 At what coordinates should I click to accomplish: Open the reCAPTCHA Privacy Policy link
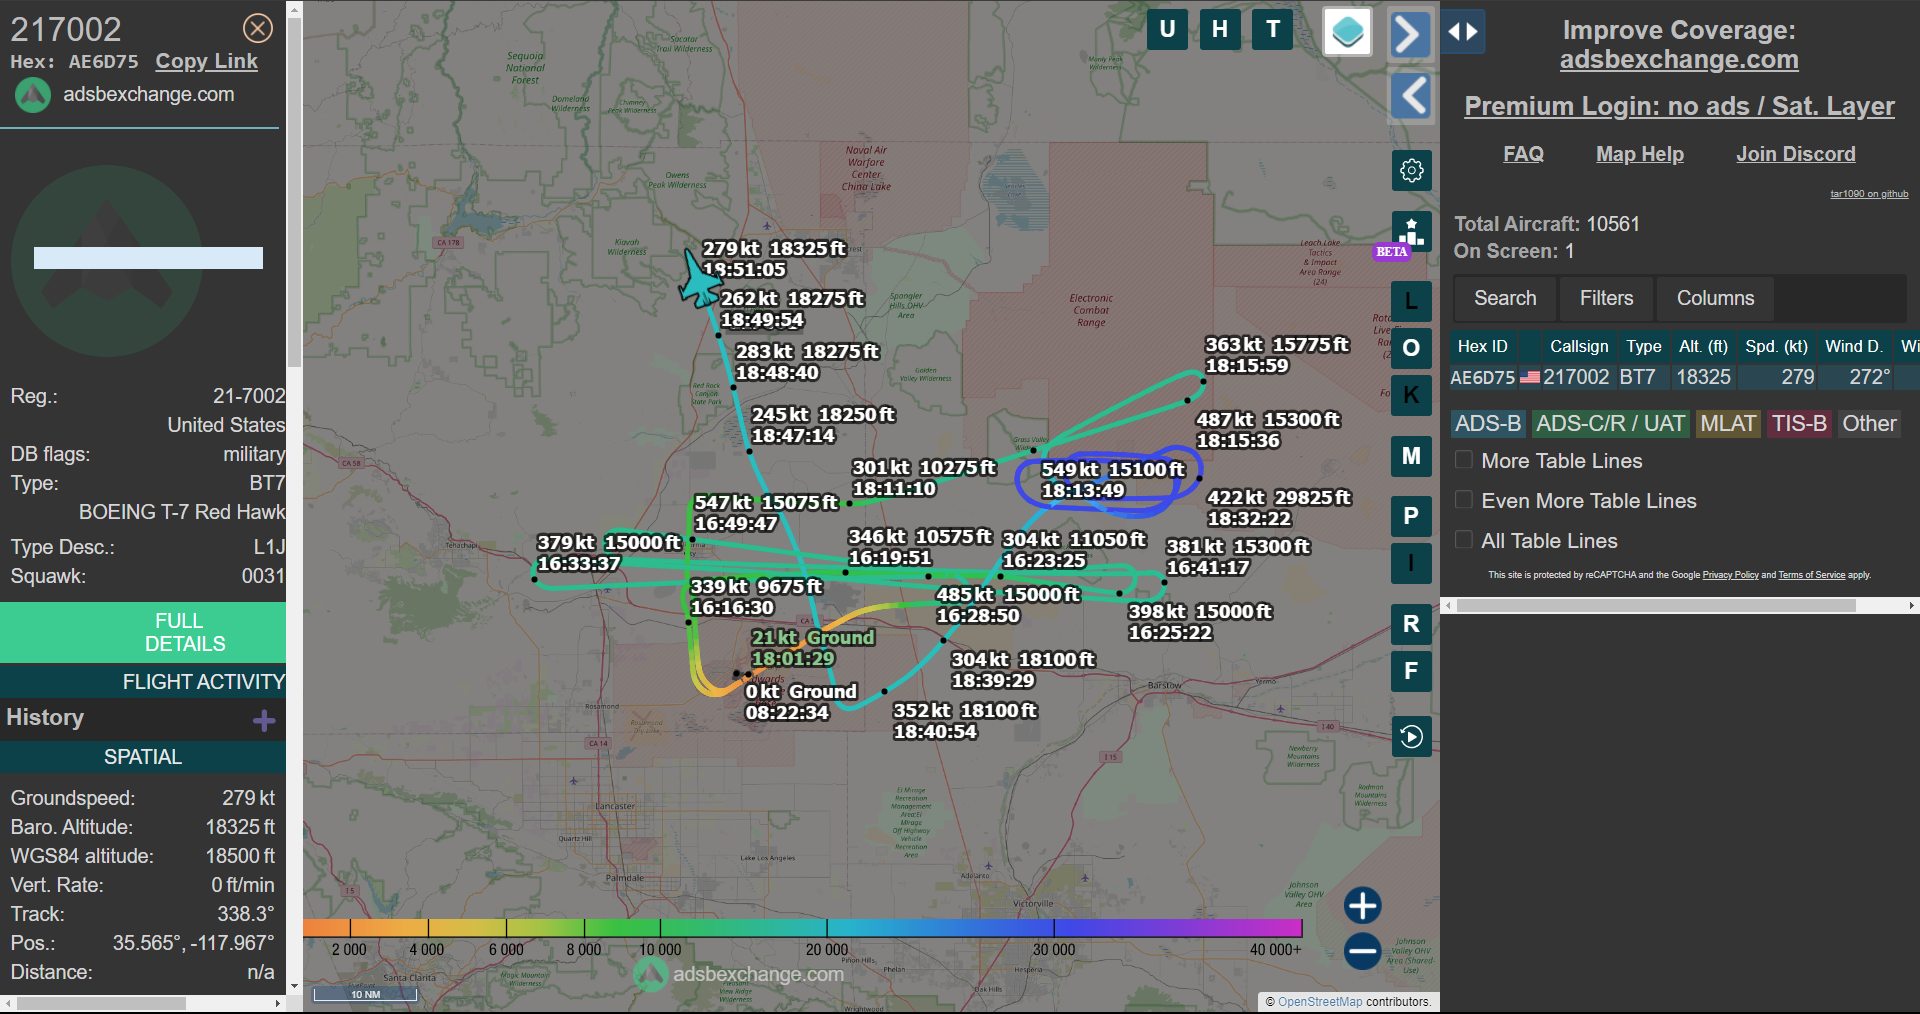pyautogui.click(x=1730, y=575)
